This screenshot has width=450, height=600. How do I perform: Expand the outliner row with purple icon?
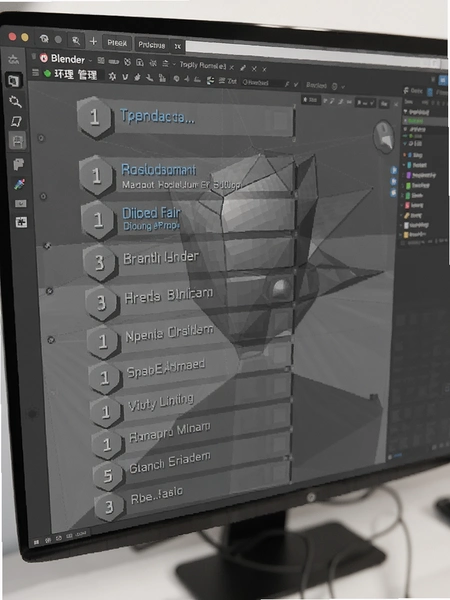(404, 175)
